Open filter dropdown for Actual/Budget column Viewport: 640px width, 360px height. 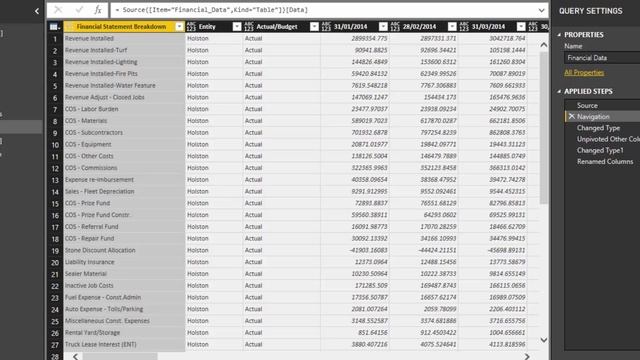click(314, 27)
